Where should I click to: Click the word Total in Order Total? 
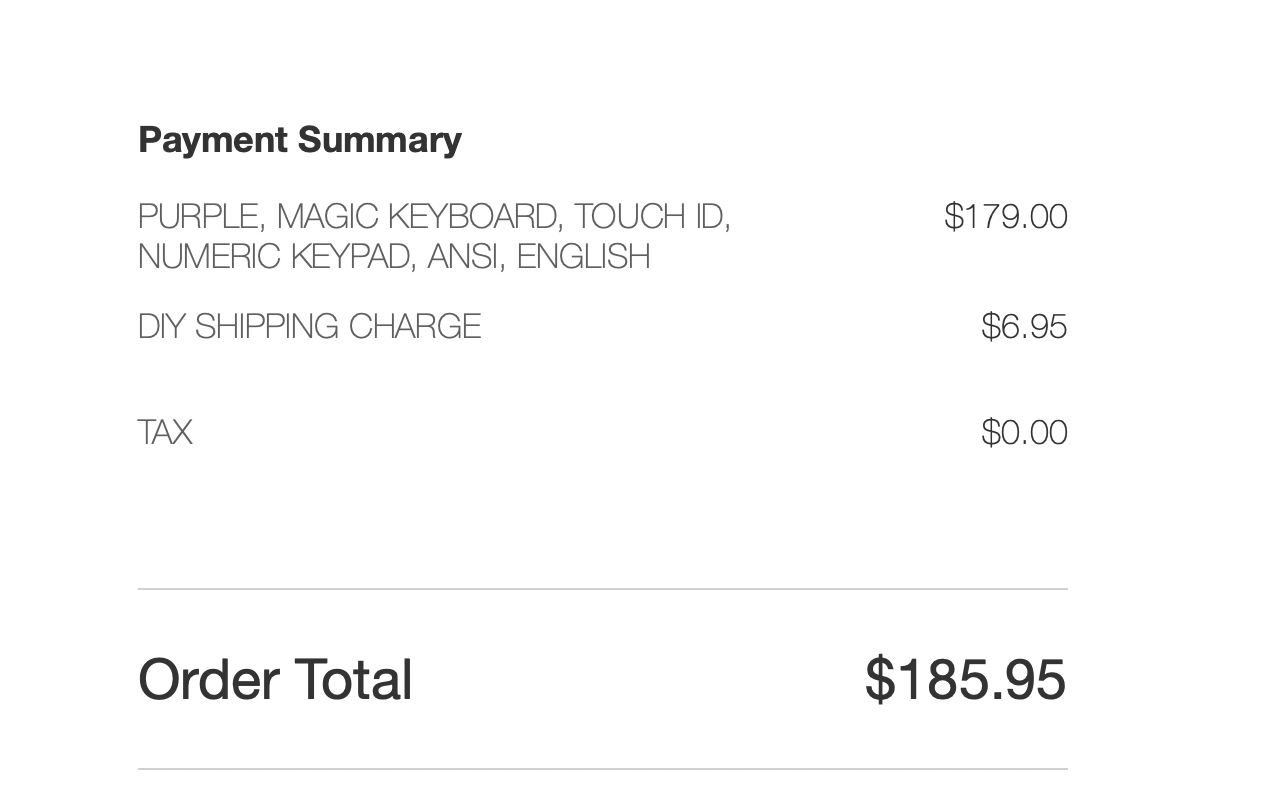click(353, 680)
